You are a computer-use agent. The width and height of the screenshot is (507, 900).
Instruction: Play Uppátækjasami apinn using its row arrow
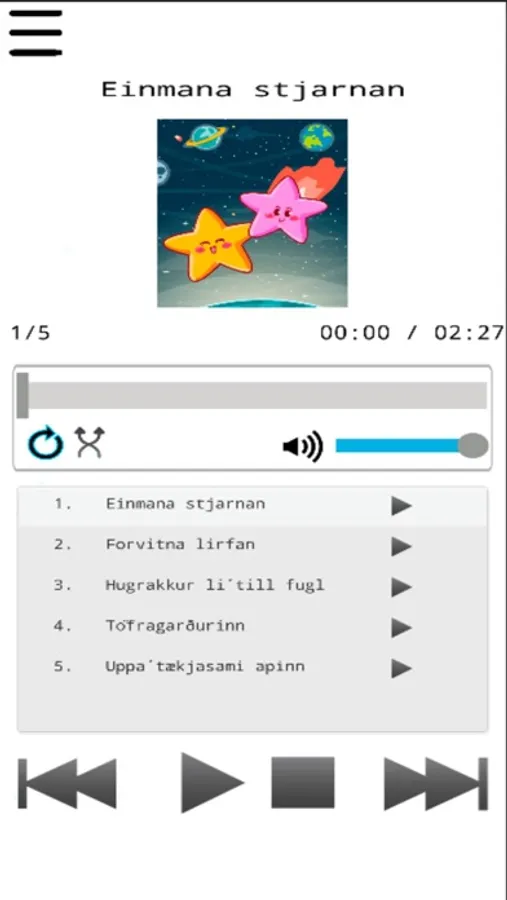(401, 669)
